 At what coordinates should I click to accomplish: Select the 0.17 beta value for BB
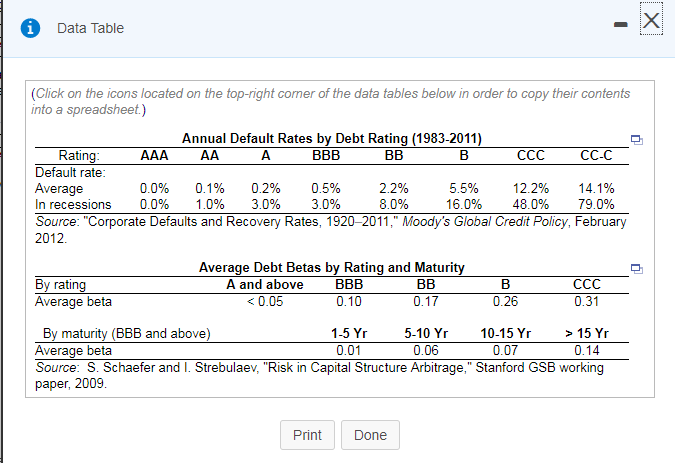click(426, 301)
